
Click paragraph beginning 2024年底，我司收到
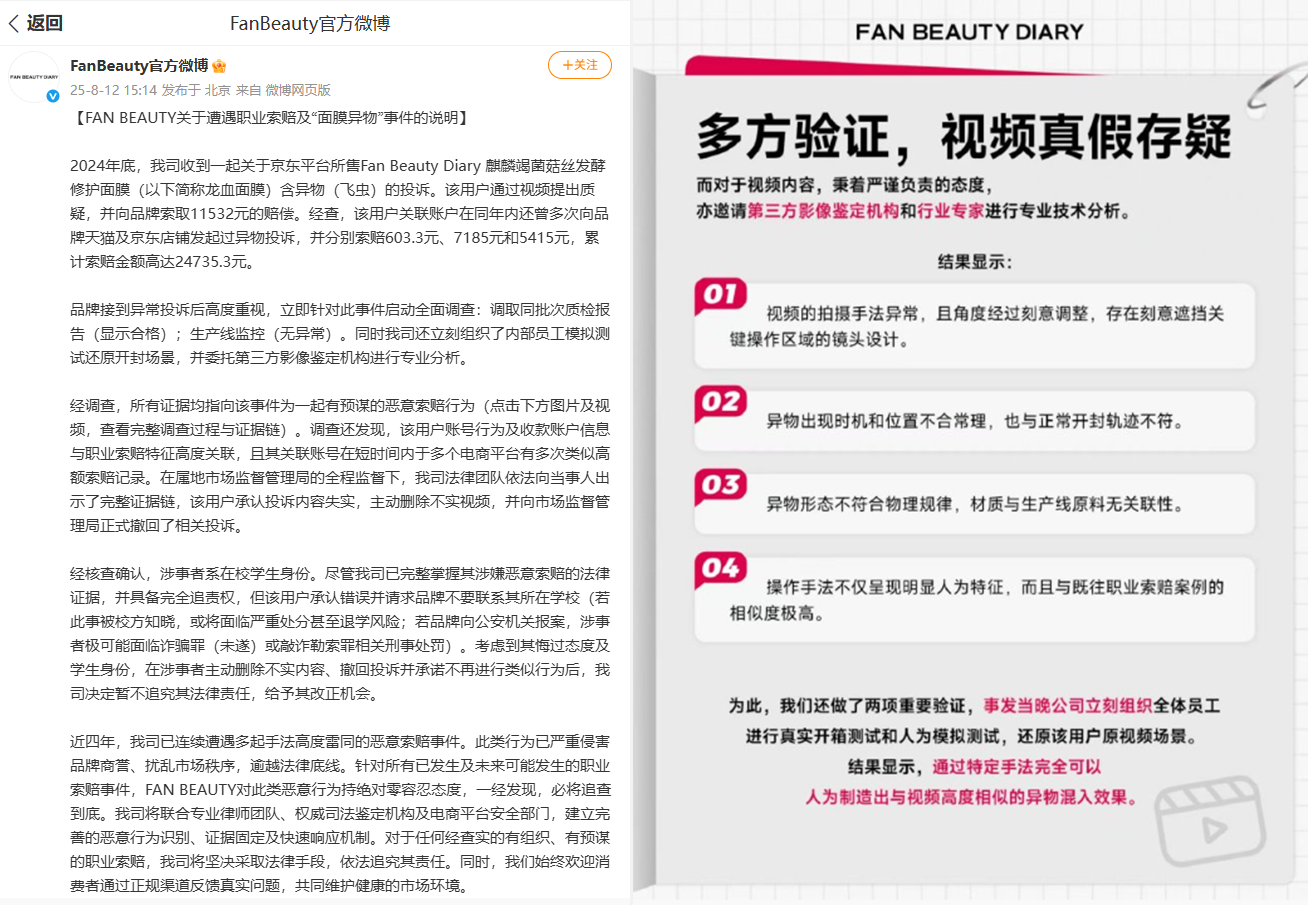tap(339, 213)
